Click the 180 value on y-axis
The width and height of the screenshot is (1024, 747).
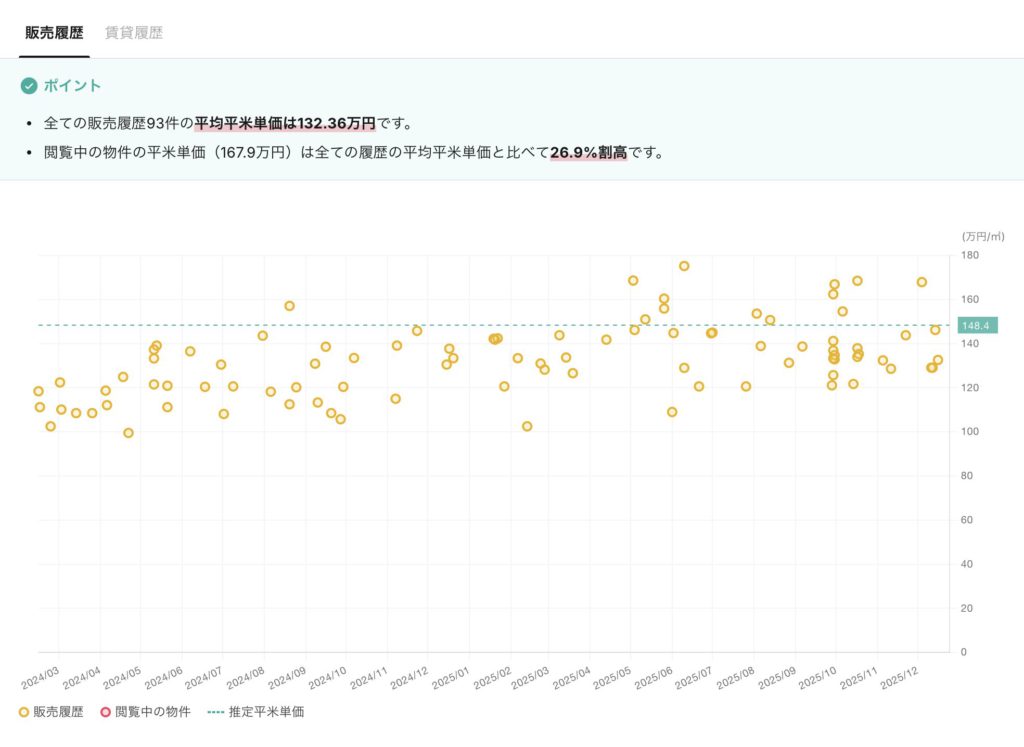969,256
